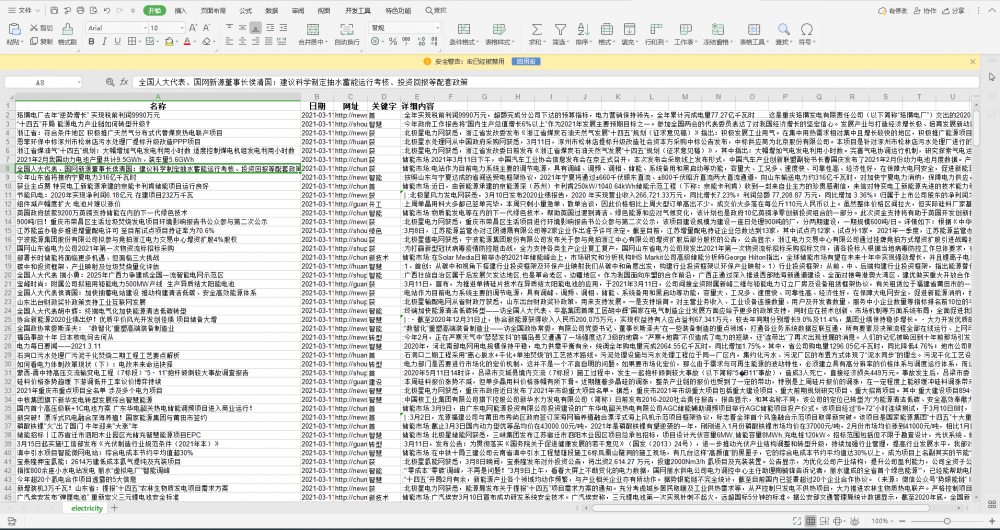Undo the last action
Viewport: 1000px width, 530px height.
click(x=106, y=11)
